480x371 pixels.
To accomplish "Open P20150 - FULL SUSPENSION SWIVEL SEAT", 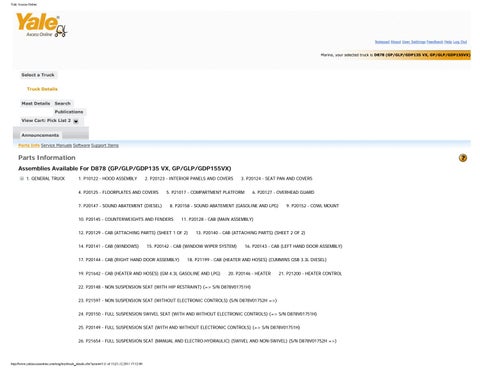I will (x=197, y=314).
